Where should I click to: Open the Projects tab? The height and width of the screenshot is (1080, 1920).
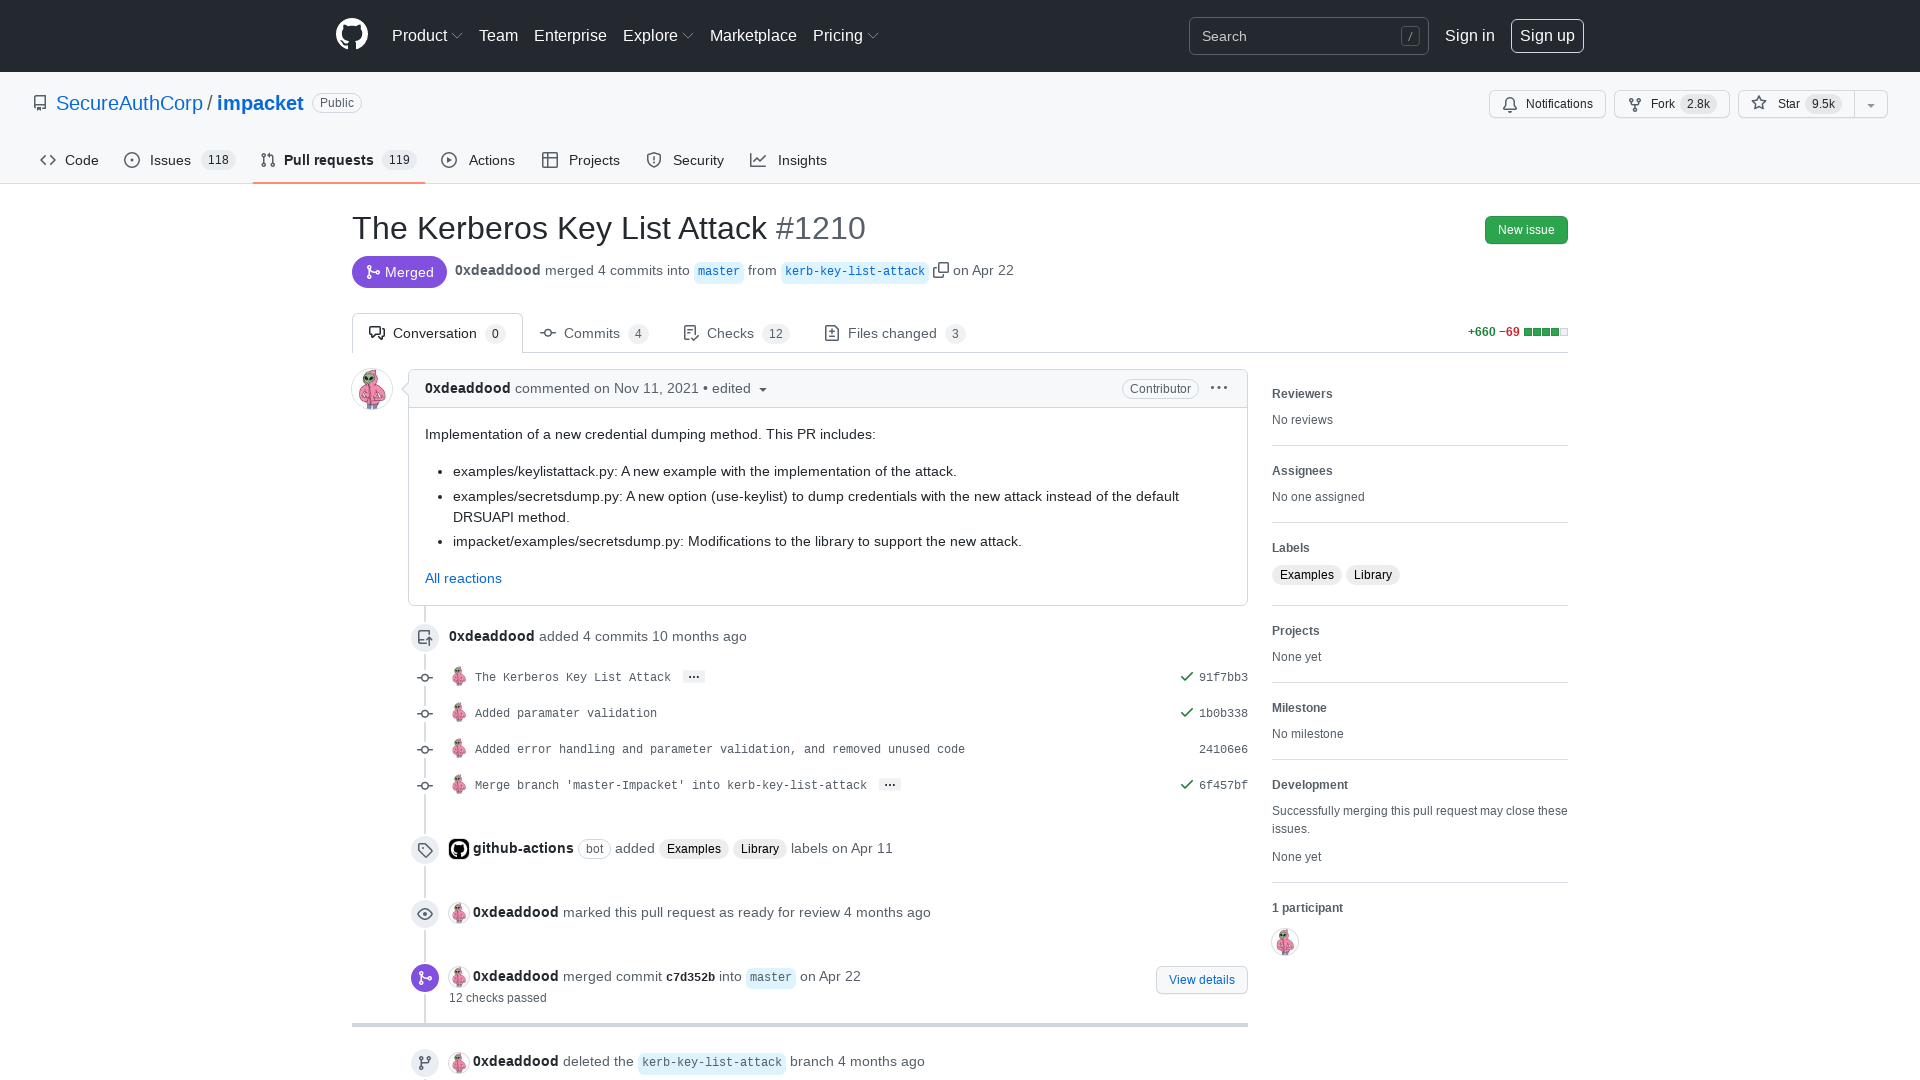click(x=581, y=160)
